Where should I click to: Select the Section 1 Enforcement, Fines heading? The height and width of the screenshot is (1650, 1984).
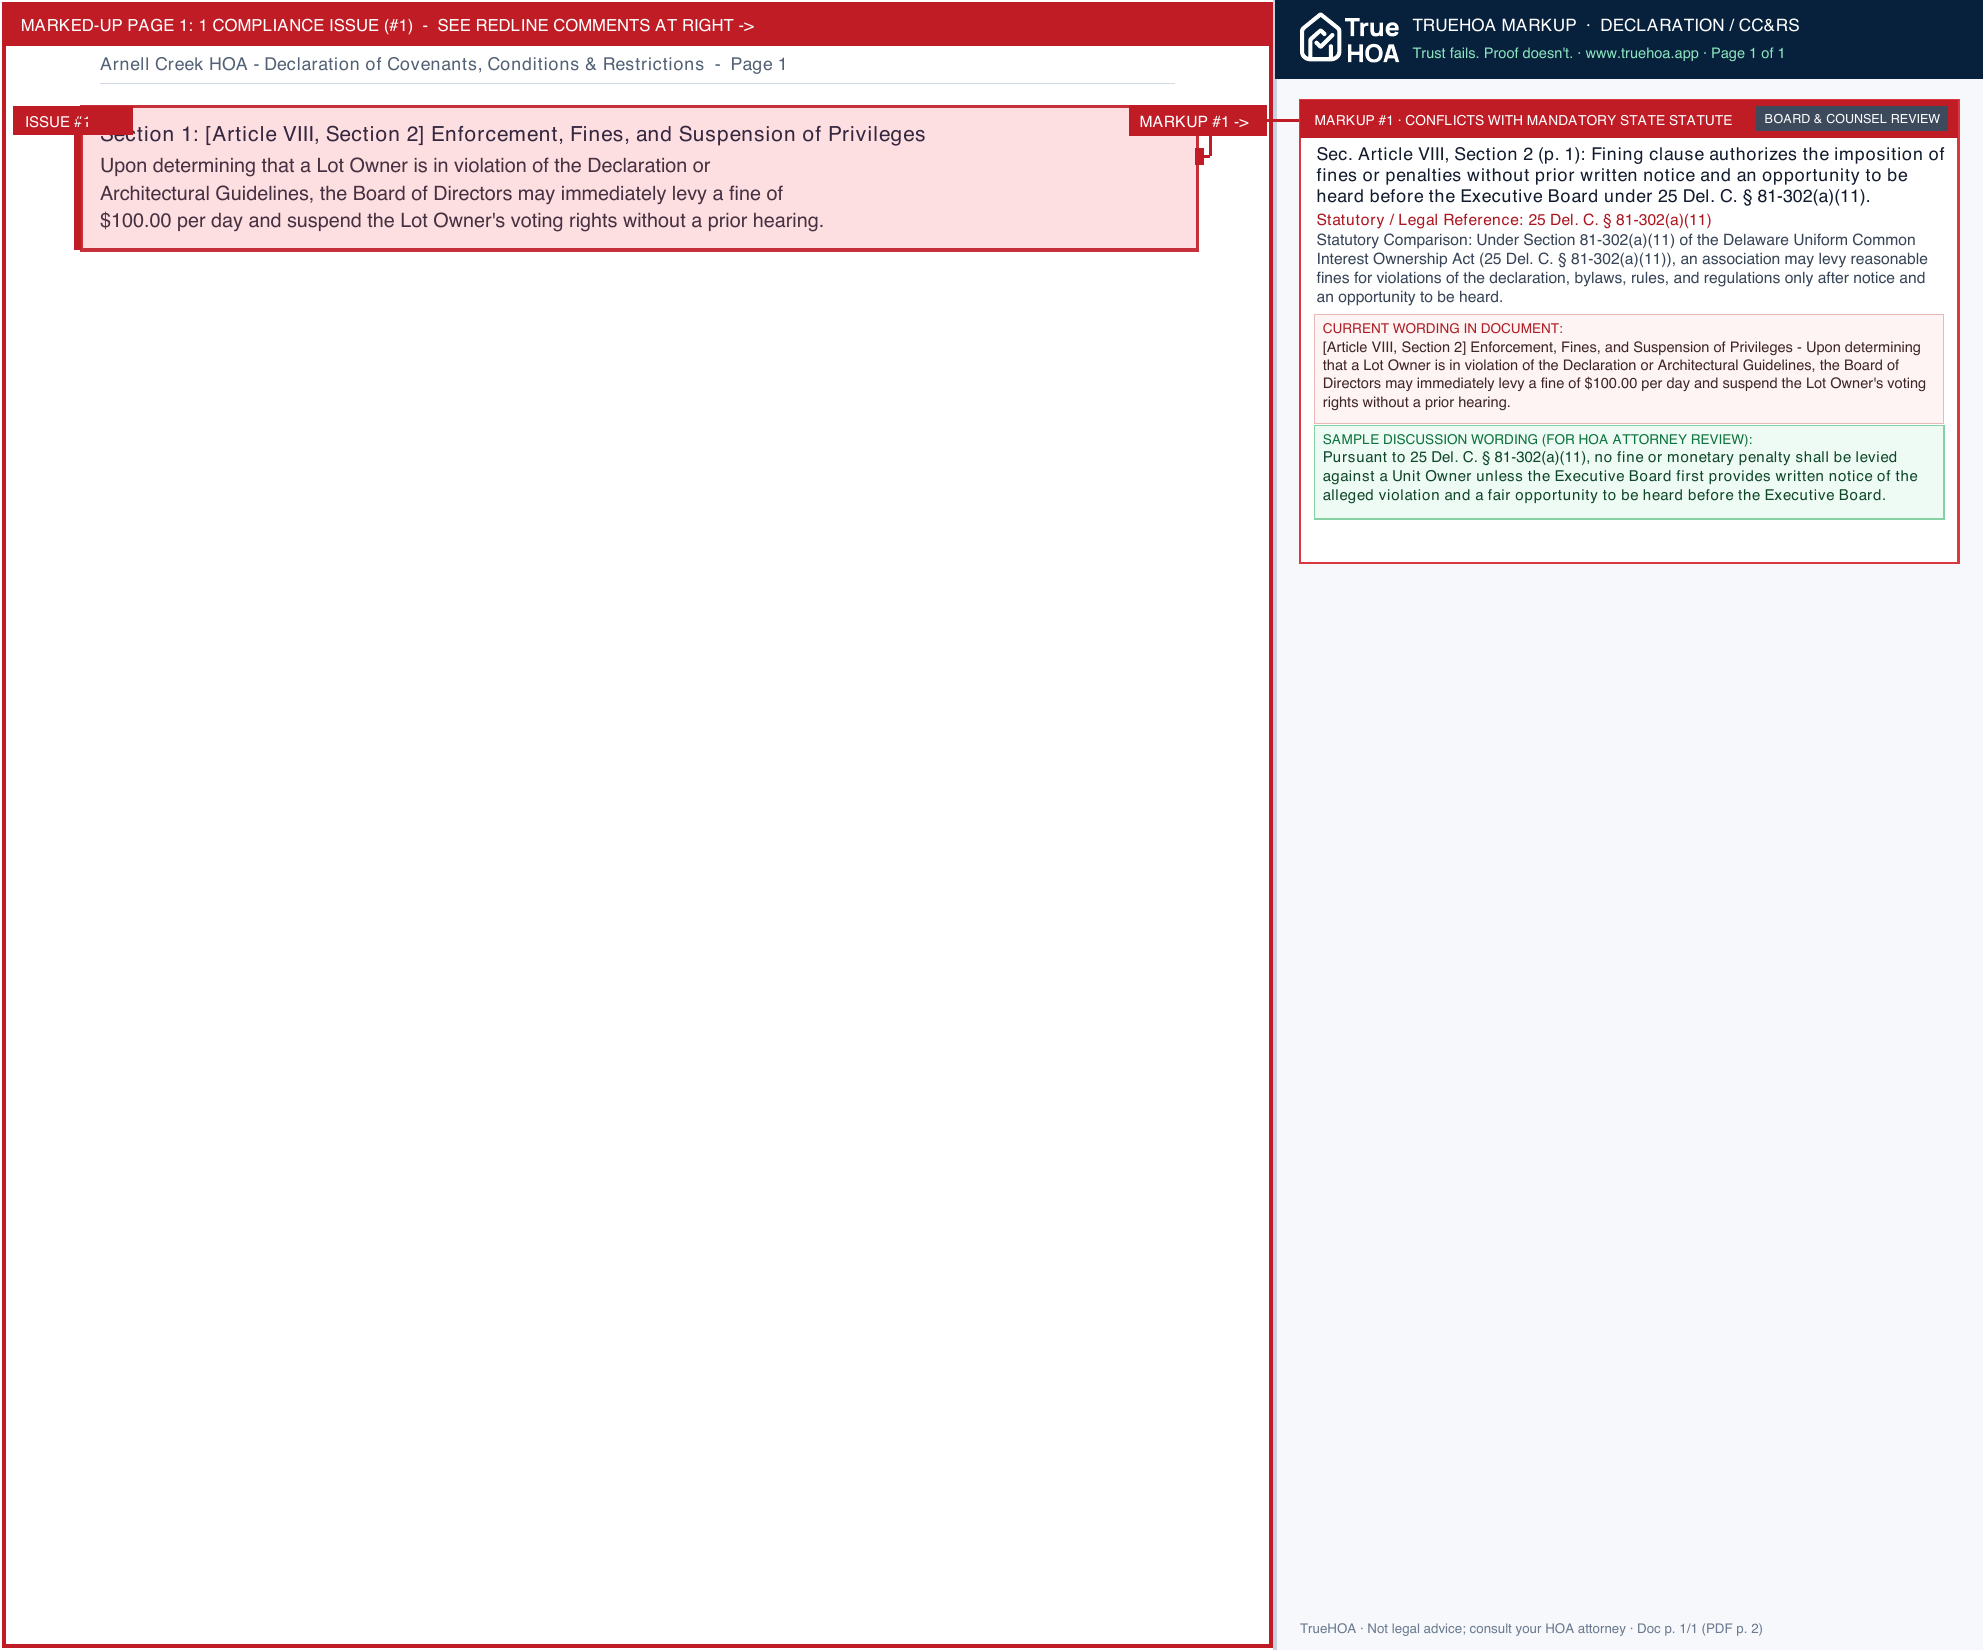coord(513,134)
